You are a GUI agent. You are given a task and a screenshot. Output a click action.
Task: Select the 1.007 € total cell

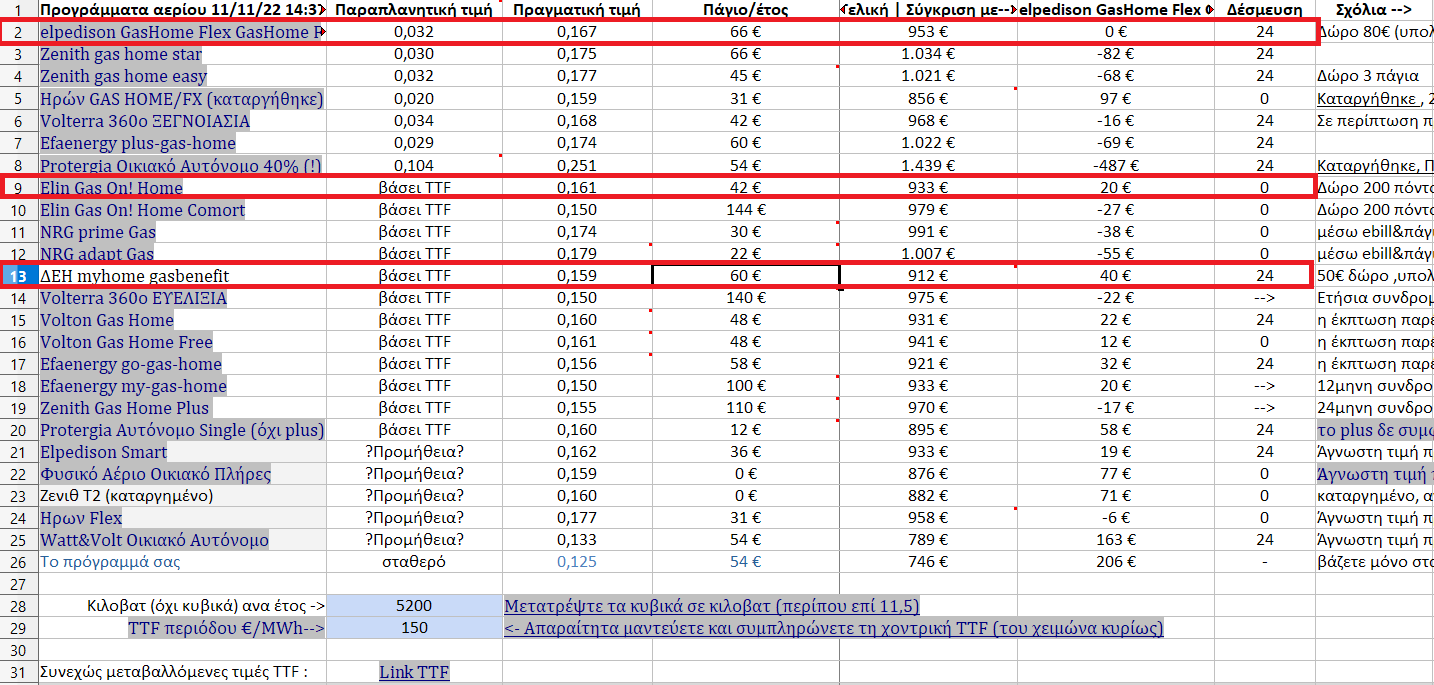pyautogui.click(x=928, y=254)
